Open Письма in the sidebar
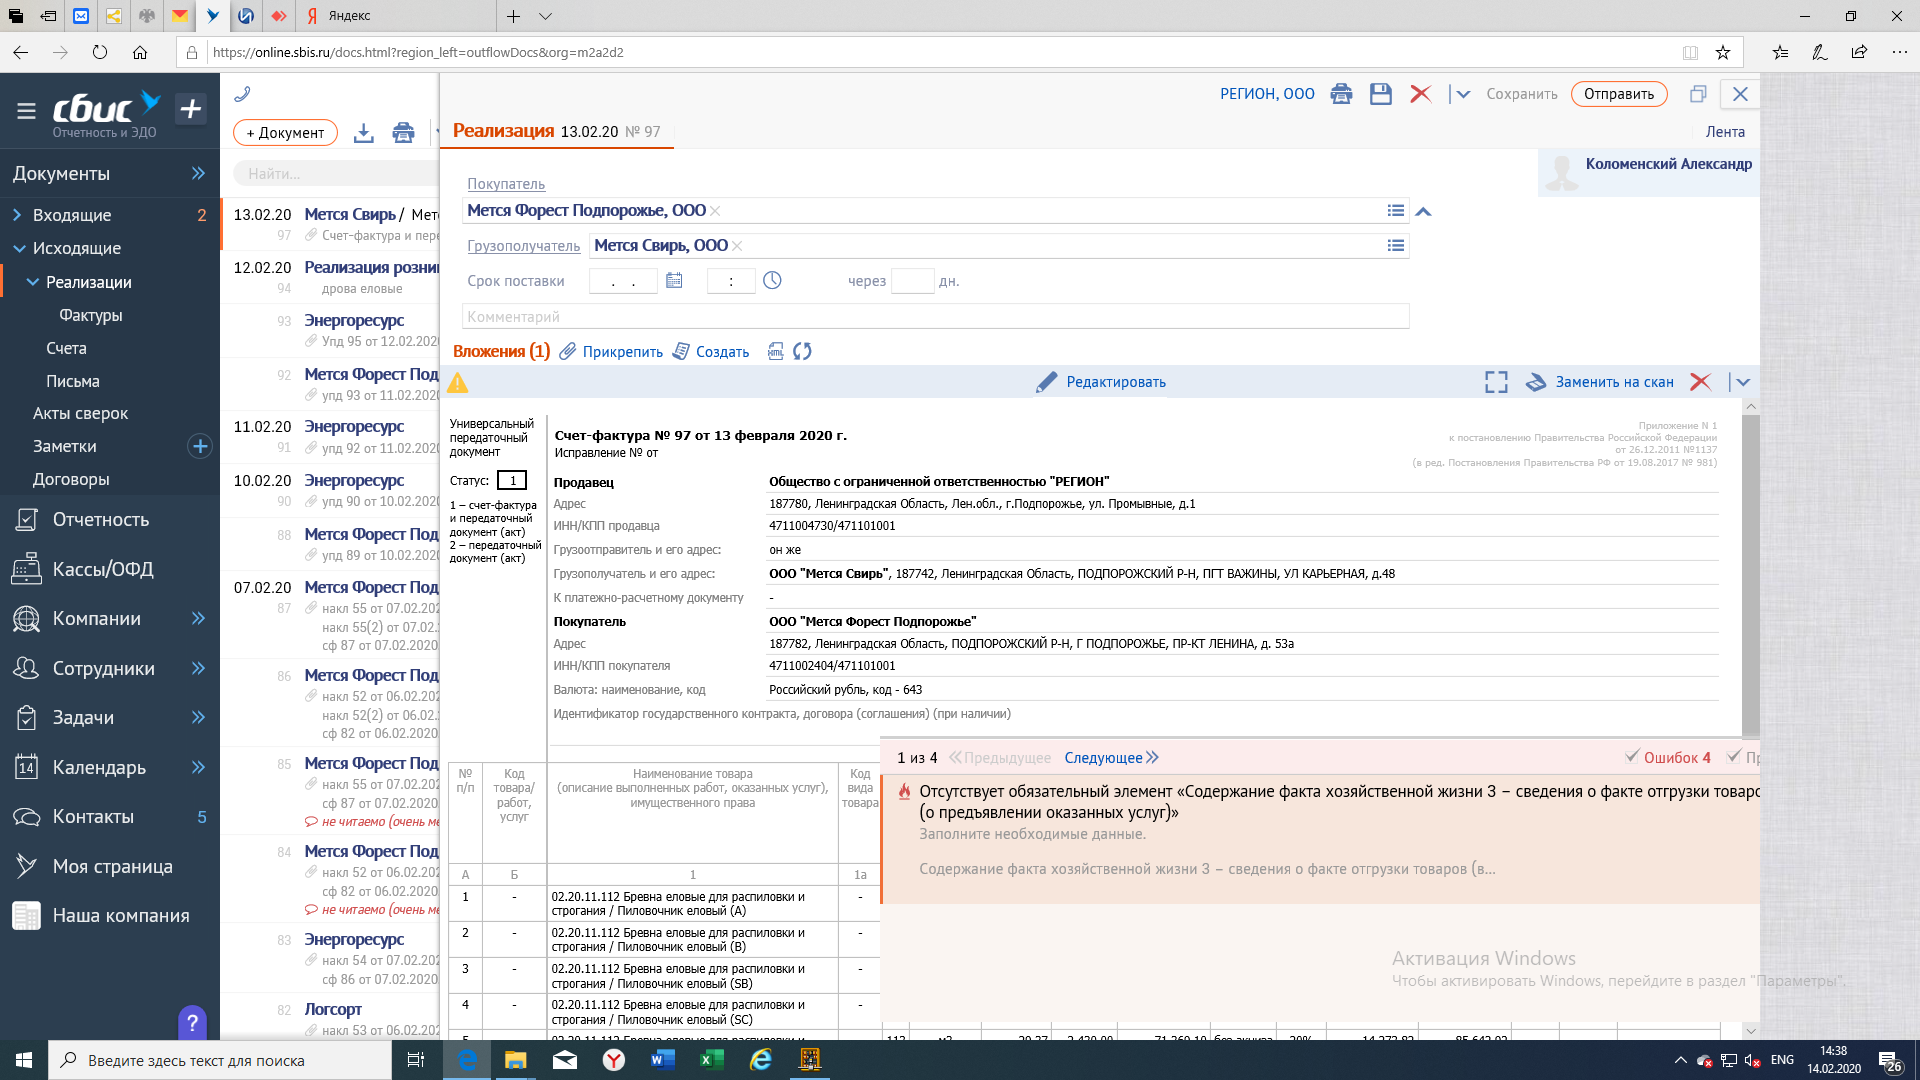 73,381
